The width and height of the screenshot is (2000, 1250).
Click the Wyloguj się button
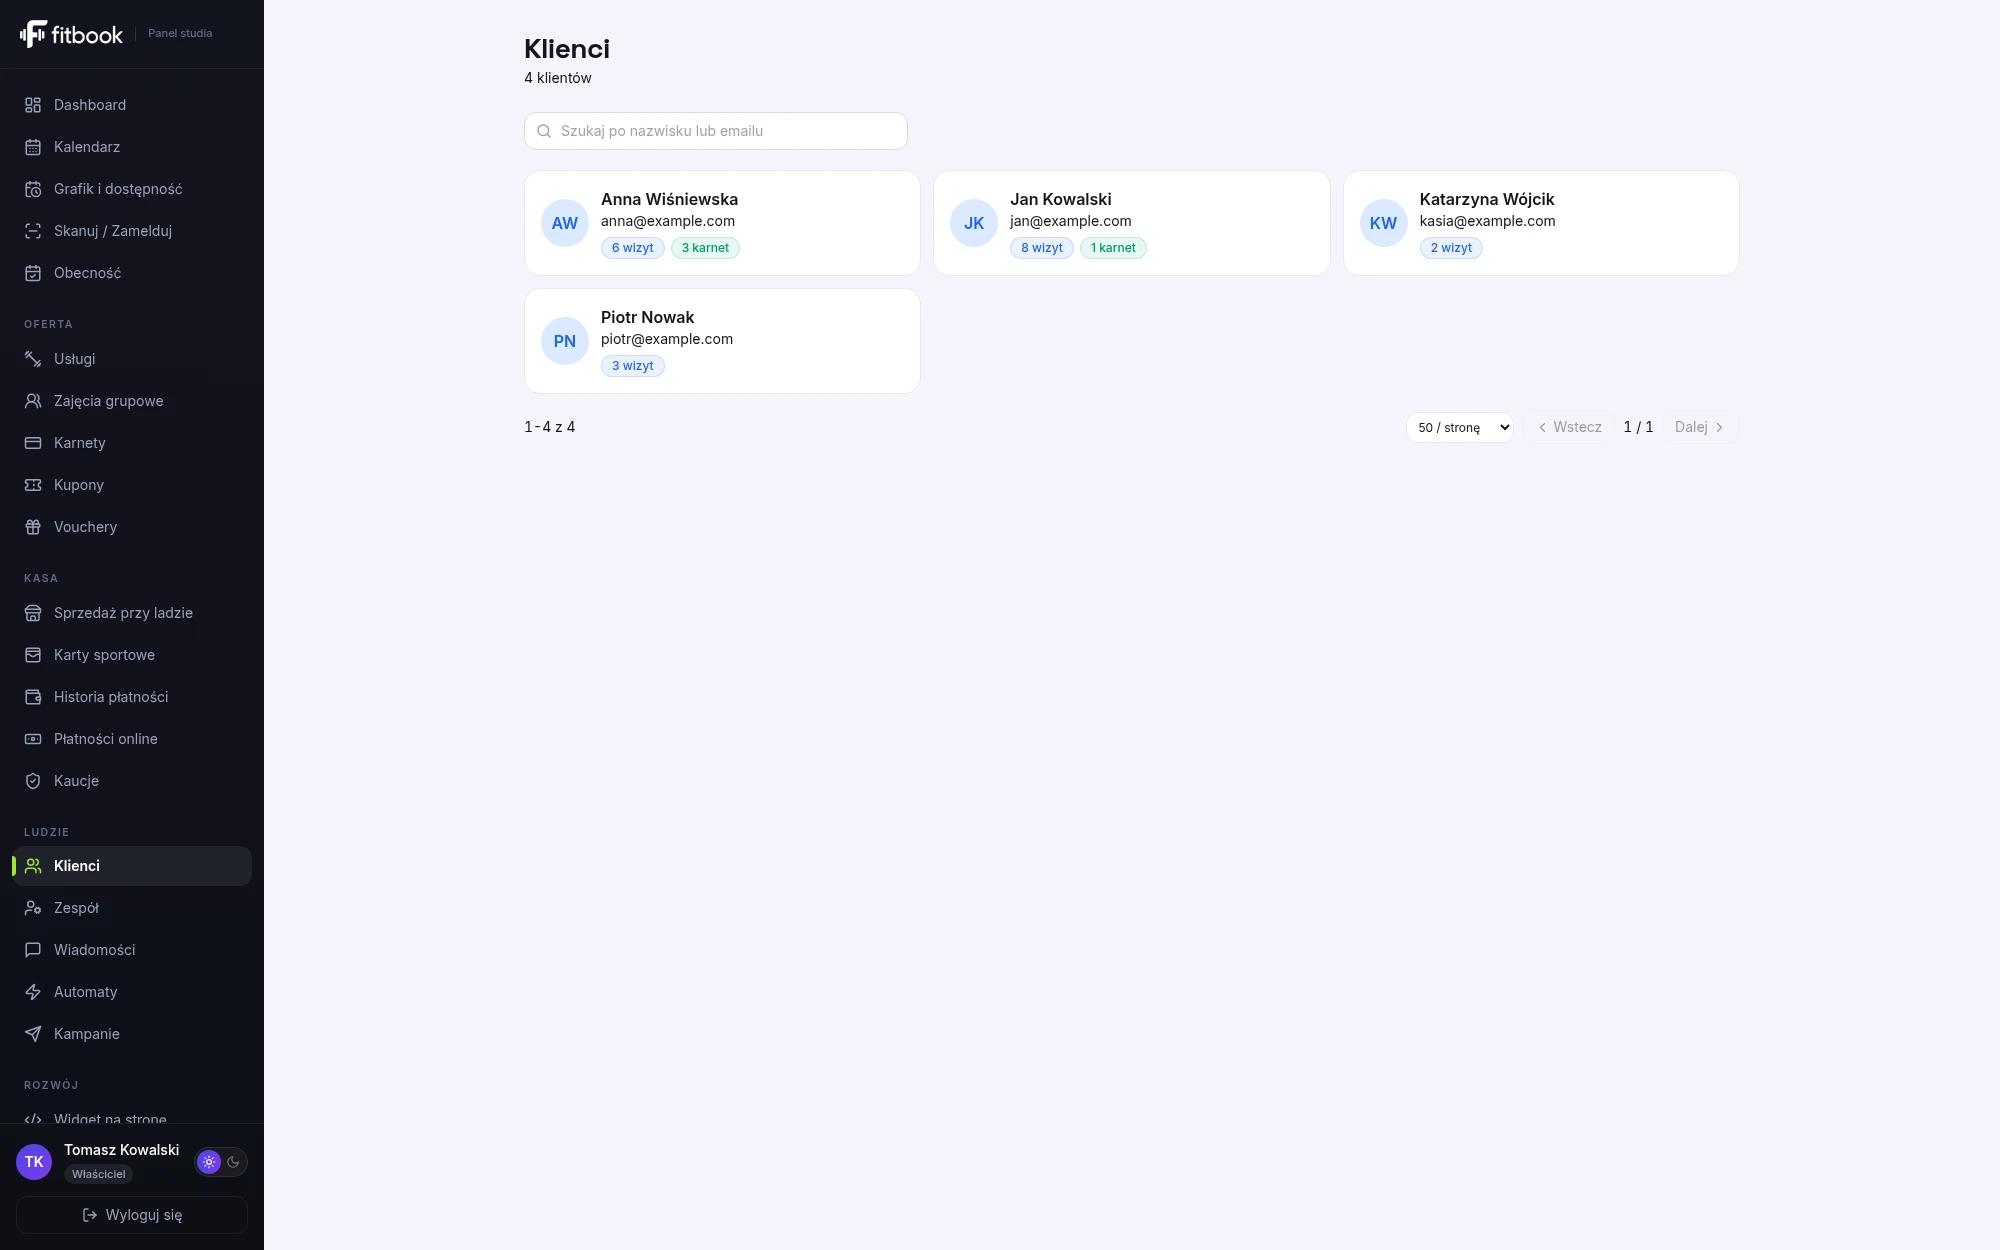coord(132,1215)
